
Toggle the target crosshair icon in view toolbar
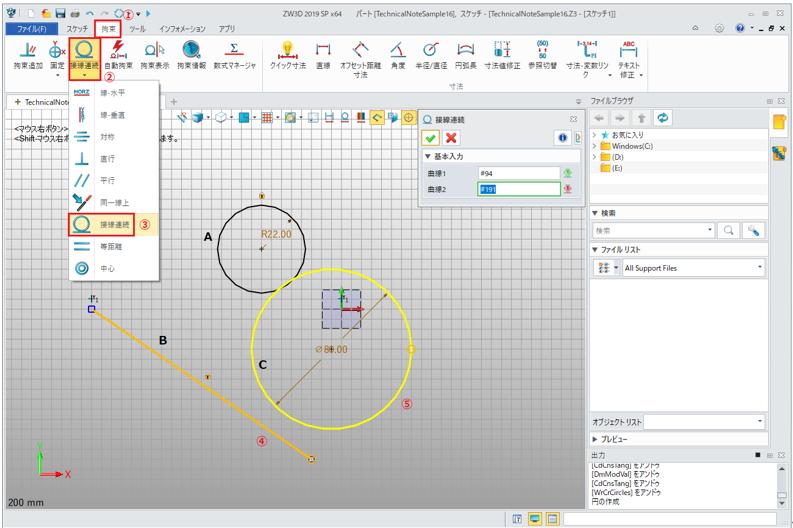coord(408,118)
